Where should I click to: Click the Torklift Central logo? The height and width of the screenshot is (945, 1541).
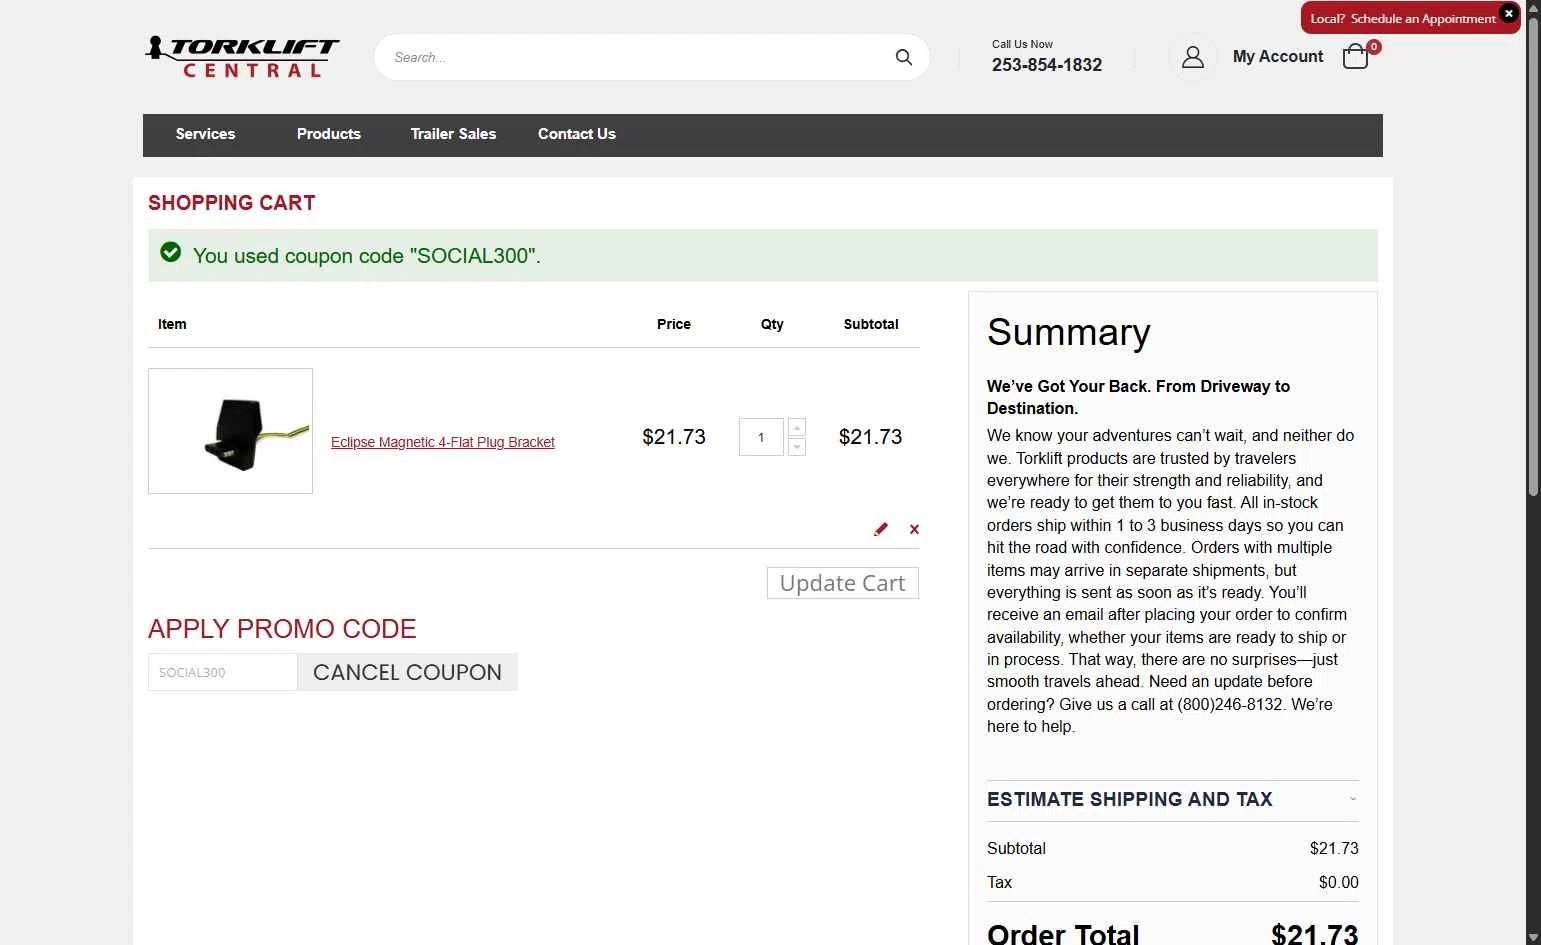click(242, 57)
